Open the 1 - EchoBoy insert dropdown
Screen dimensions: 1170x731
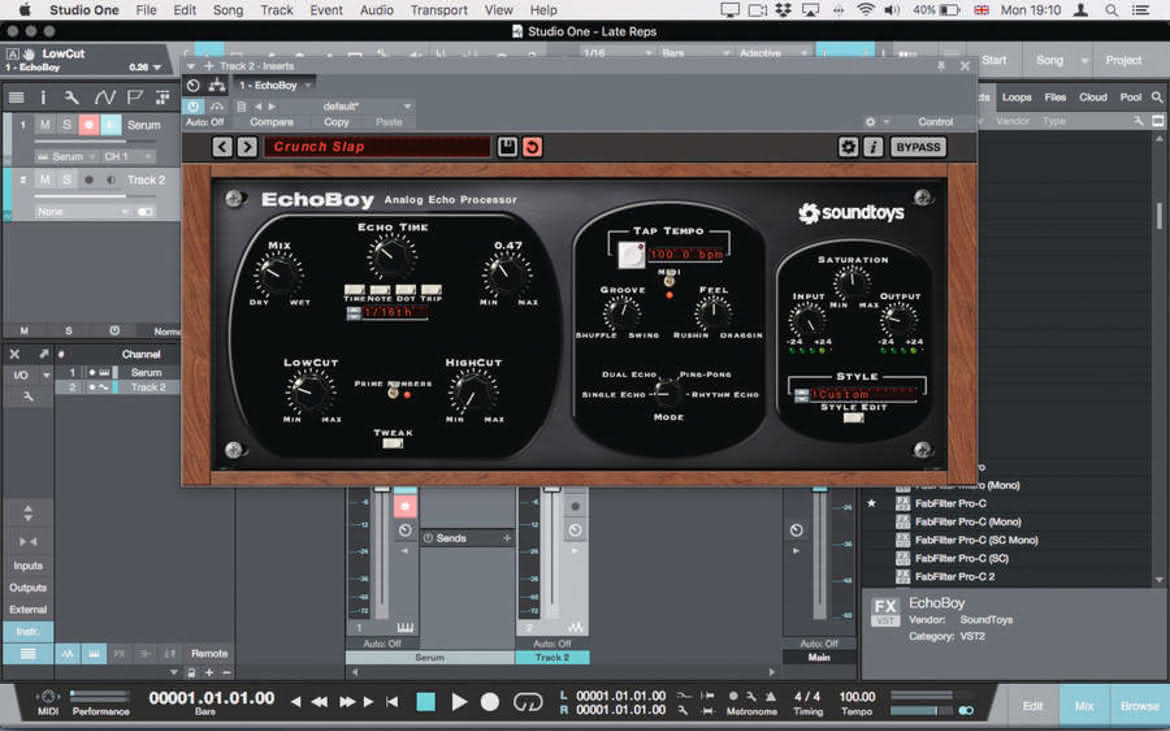pos(274,85)
